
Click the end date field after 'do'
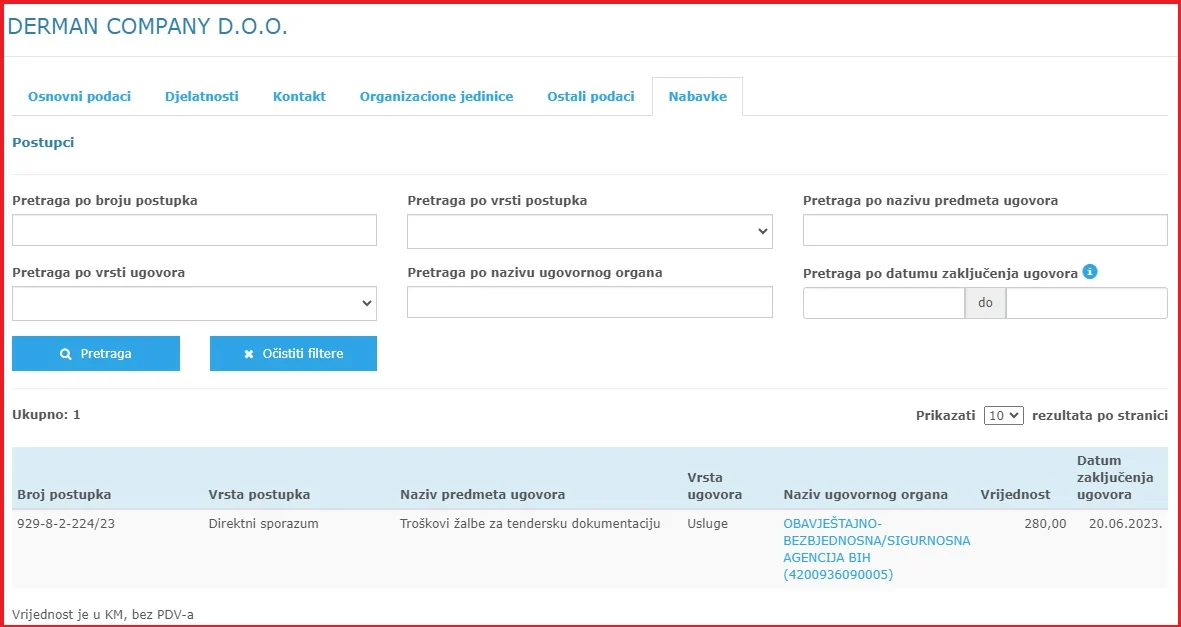pyautogui.click(x=1086, y=303)
